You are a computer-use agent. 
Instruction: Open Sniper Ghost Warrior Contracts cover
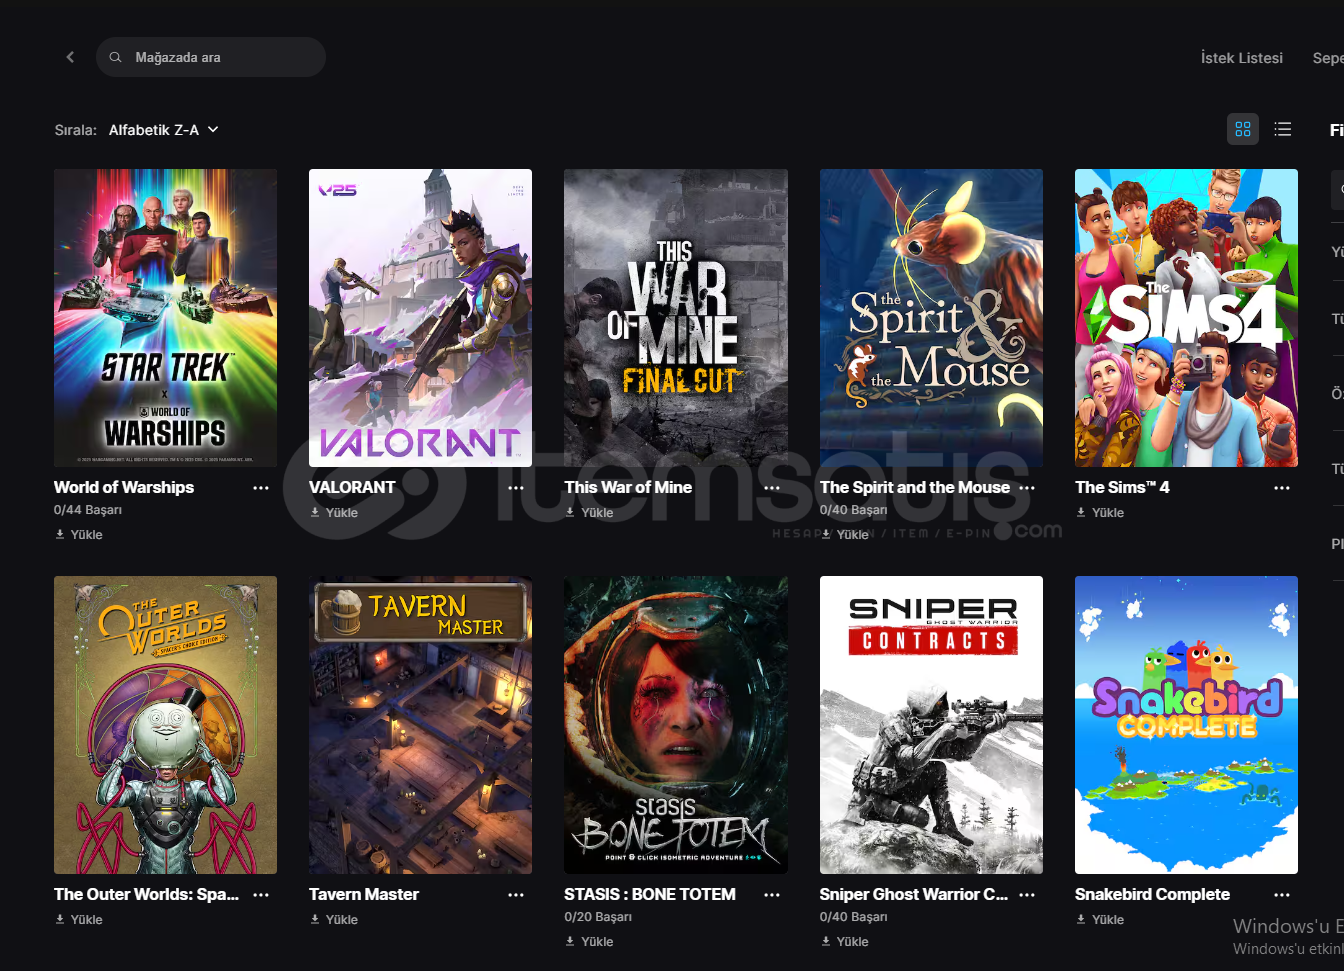[931, 725]
